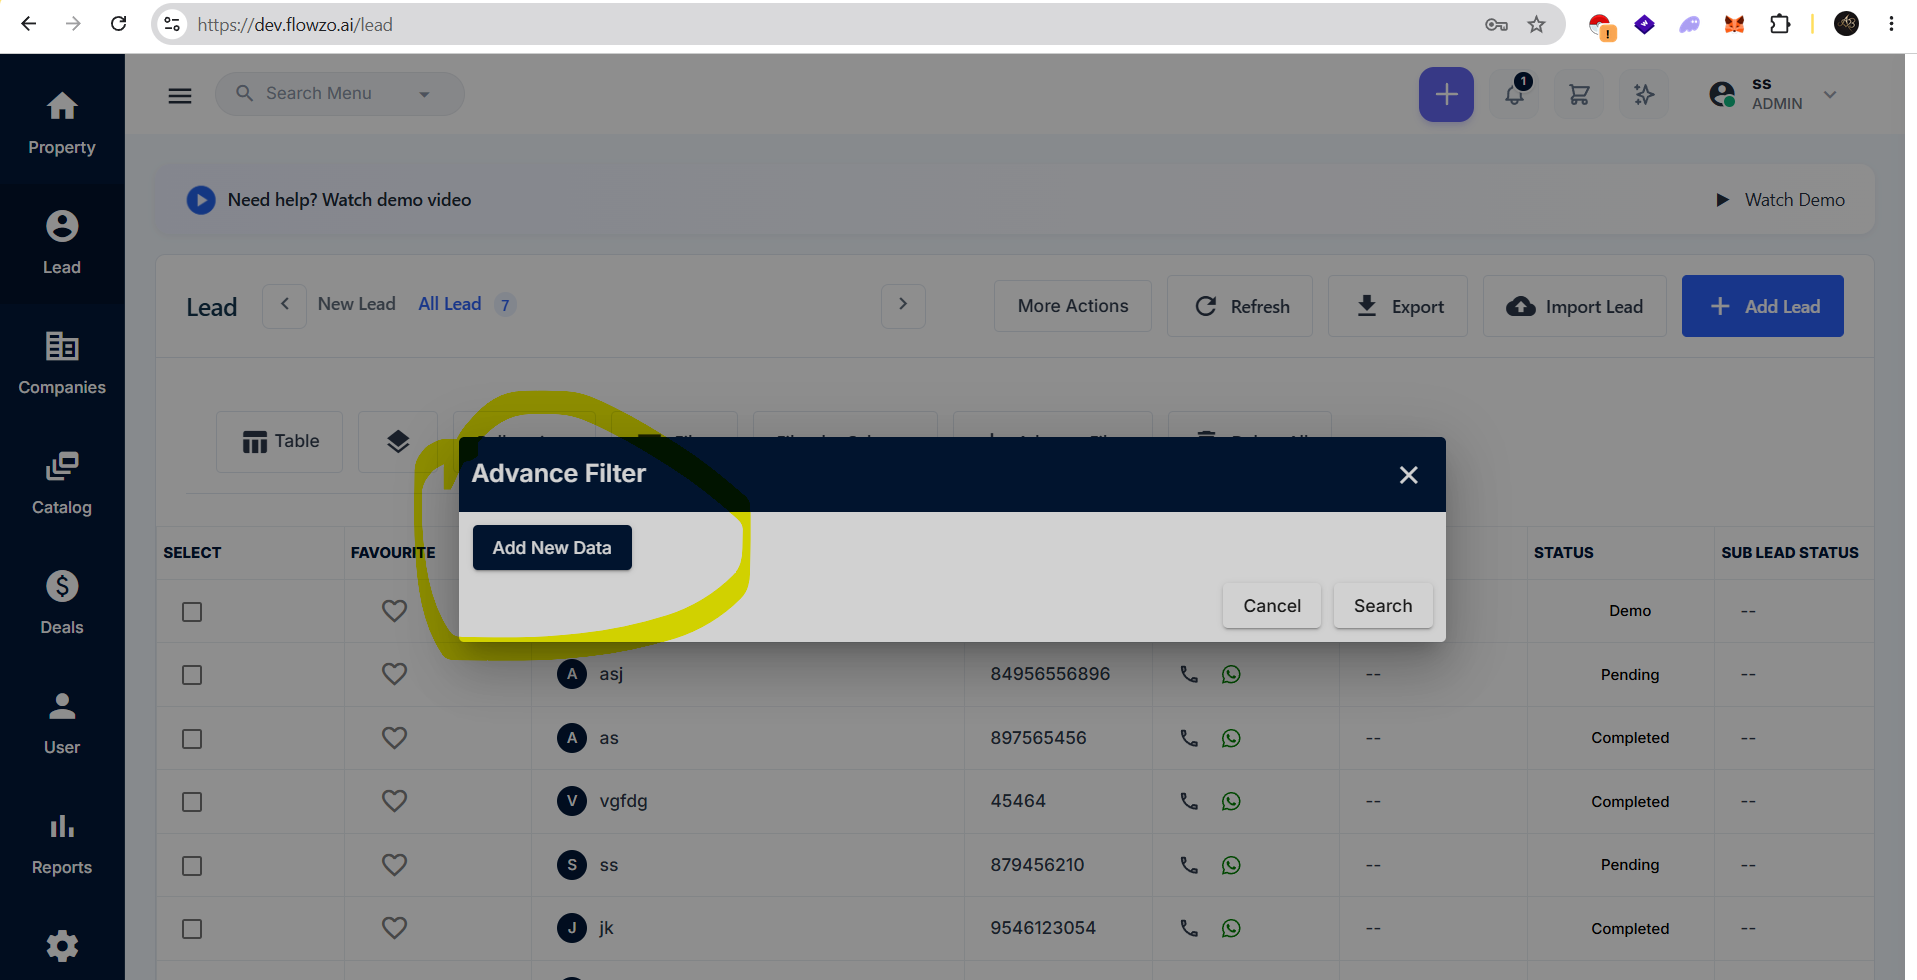Cancel the Advance Filter dialog
The height and width of the screenshot is (980, 1917).
pyautogui.click(x=1272, y=606)
